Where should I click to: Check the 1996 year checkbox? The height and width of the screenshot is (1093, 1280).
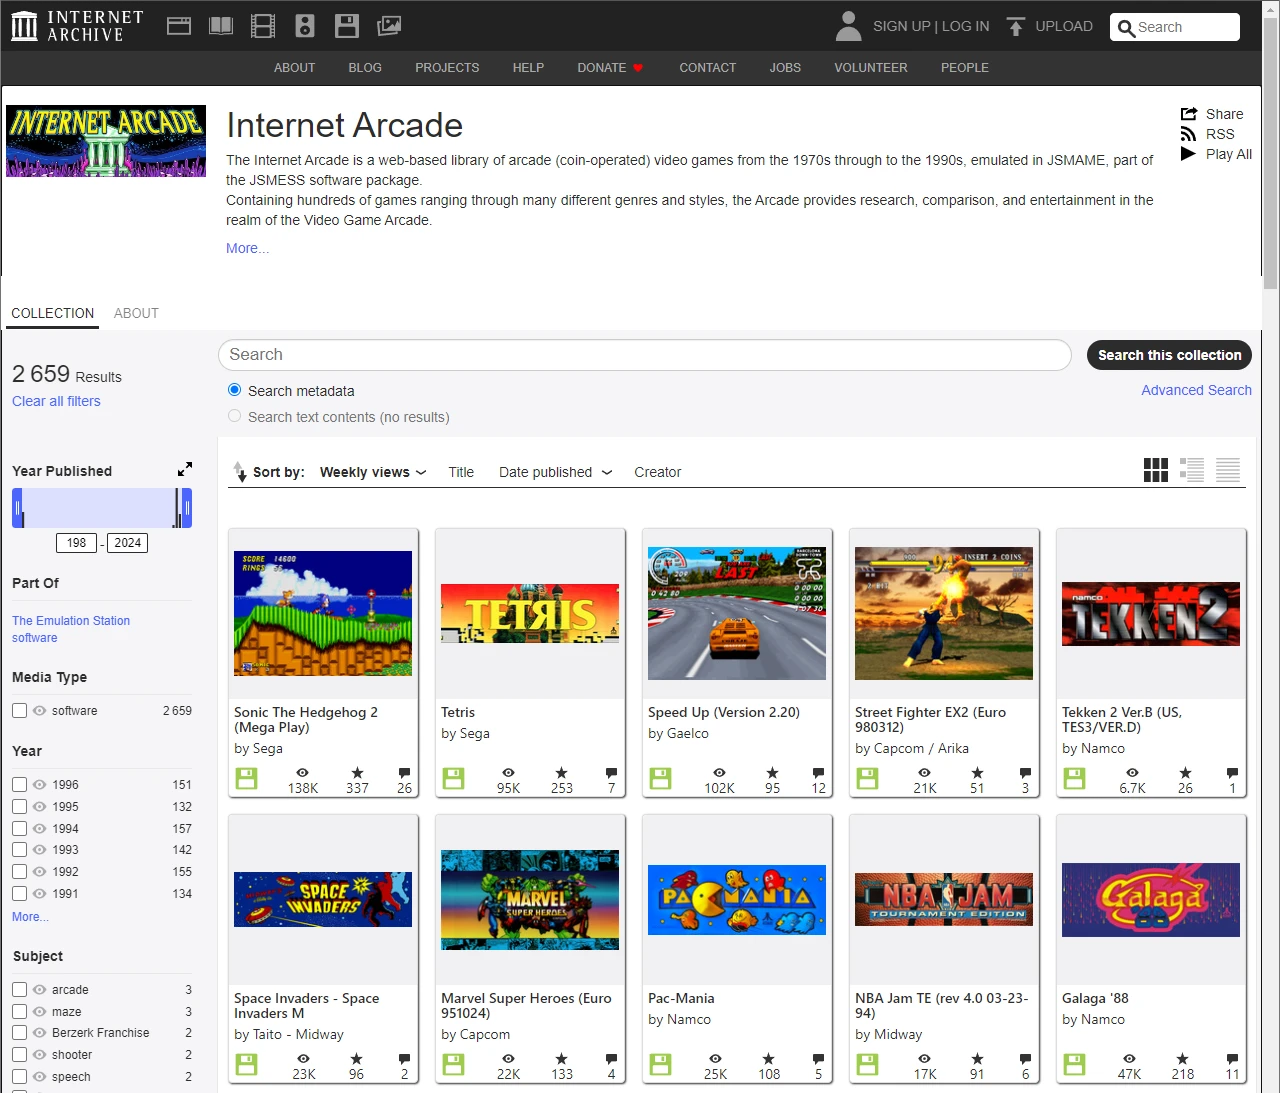[19, 785]
